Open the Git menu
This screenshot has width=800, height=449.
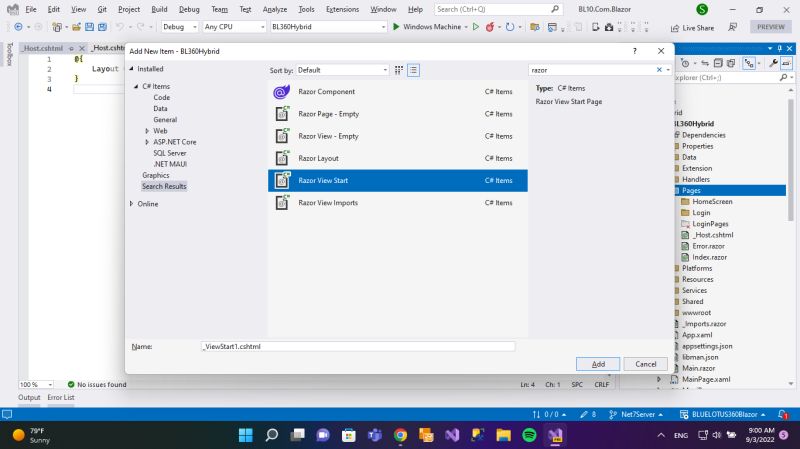tap(102, 9)
